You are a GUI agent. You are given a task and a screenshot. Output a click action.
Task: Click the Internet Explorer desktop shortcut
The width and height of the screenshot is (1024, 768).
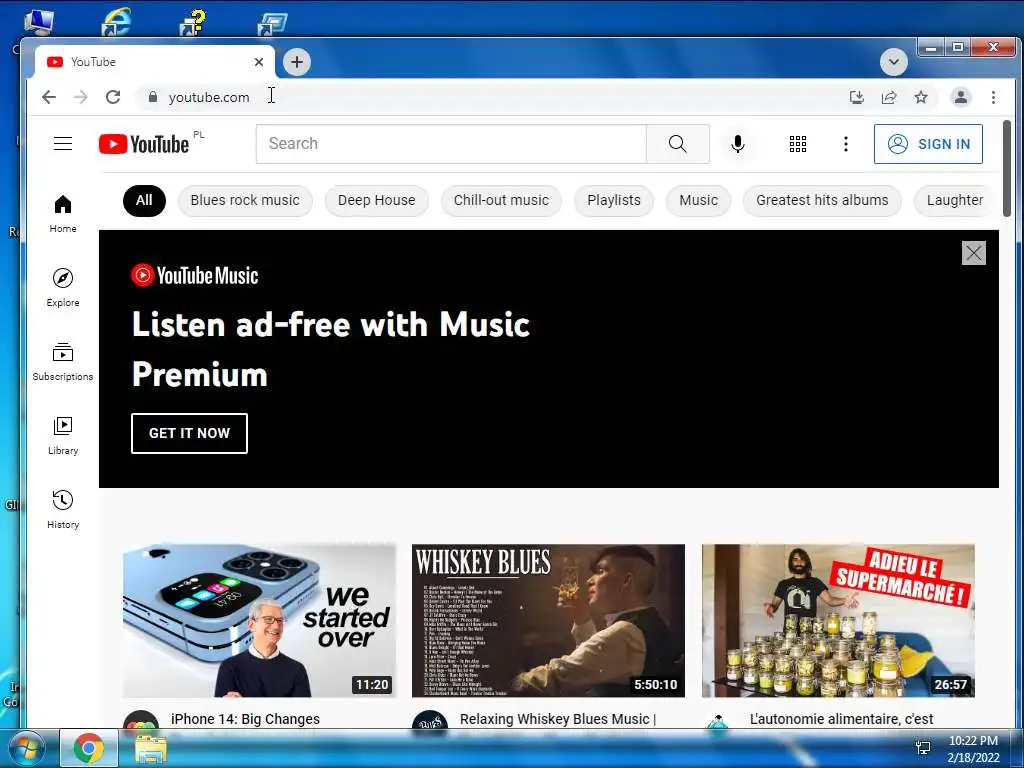pos(115,22)
